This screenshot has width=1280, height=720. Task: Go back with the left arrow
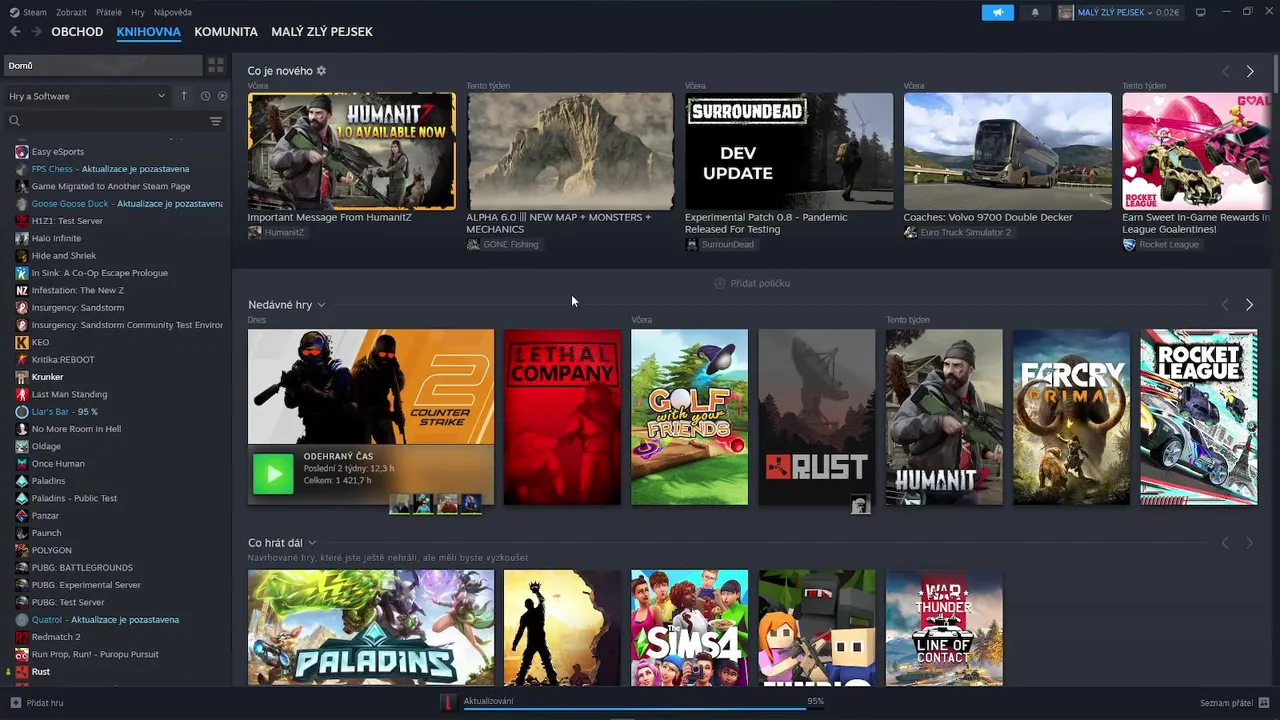[15, 32]
